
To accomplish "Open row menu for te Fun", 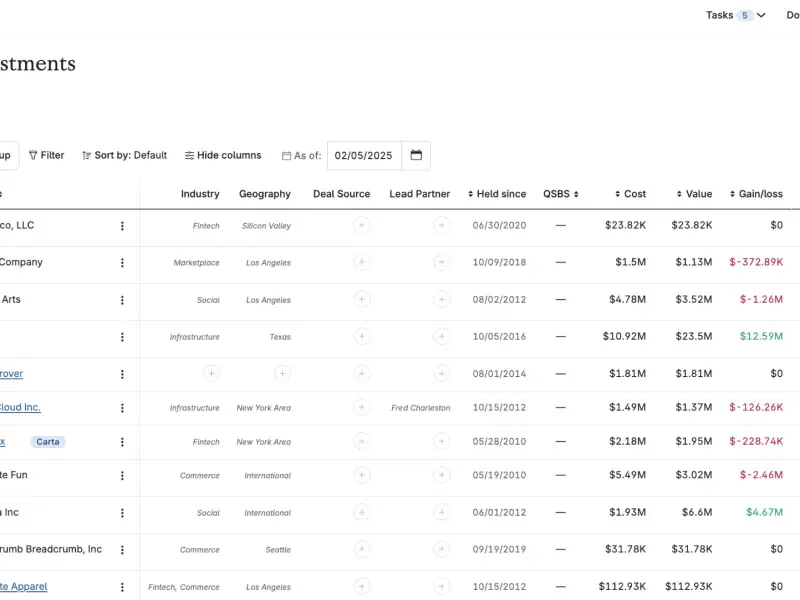I will pyautogui.click(x=122, y=476).
